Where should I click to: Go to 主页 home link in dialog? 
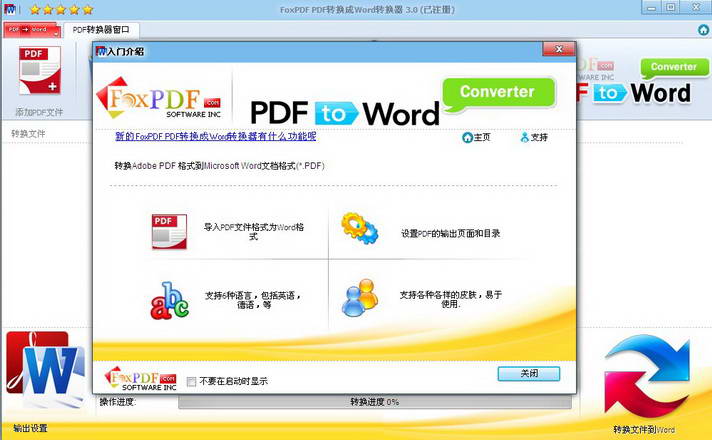tap(476, 137)
